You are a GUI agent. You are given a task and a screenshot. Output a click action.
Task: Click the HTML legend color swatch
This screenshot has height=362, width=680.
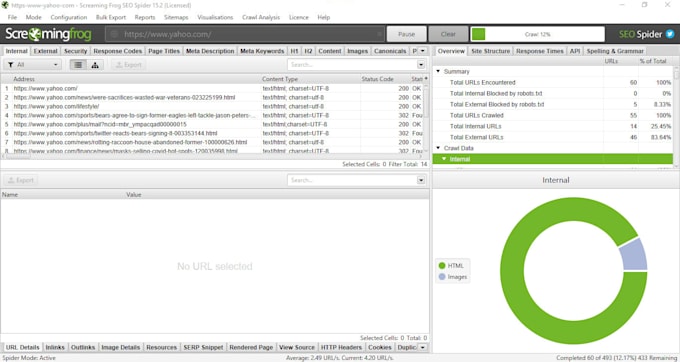pyautogui.click(x=442, y=265)
